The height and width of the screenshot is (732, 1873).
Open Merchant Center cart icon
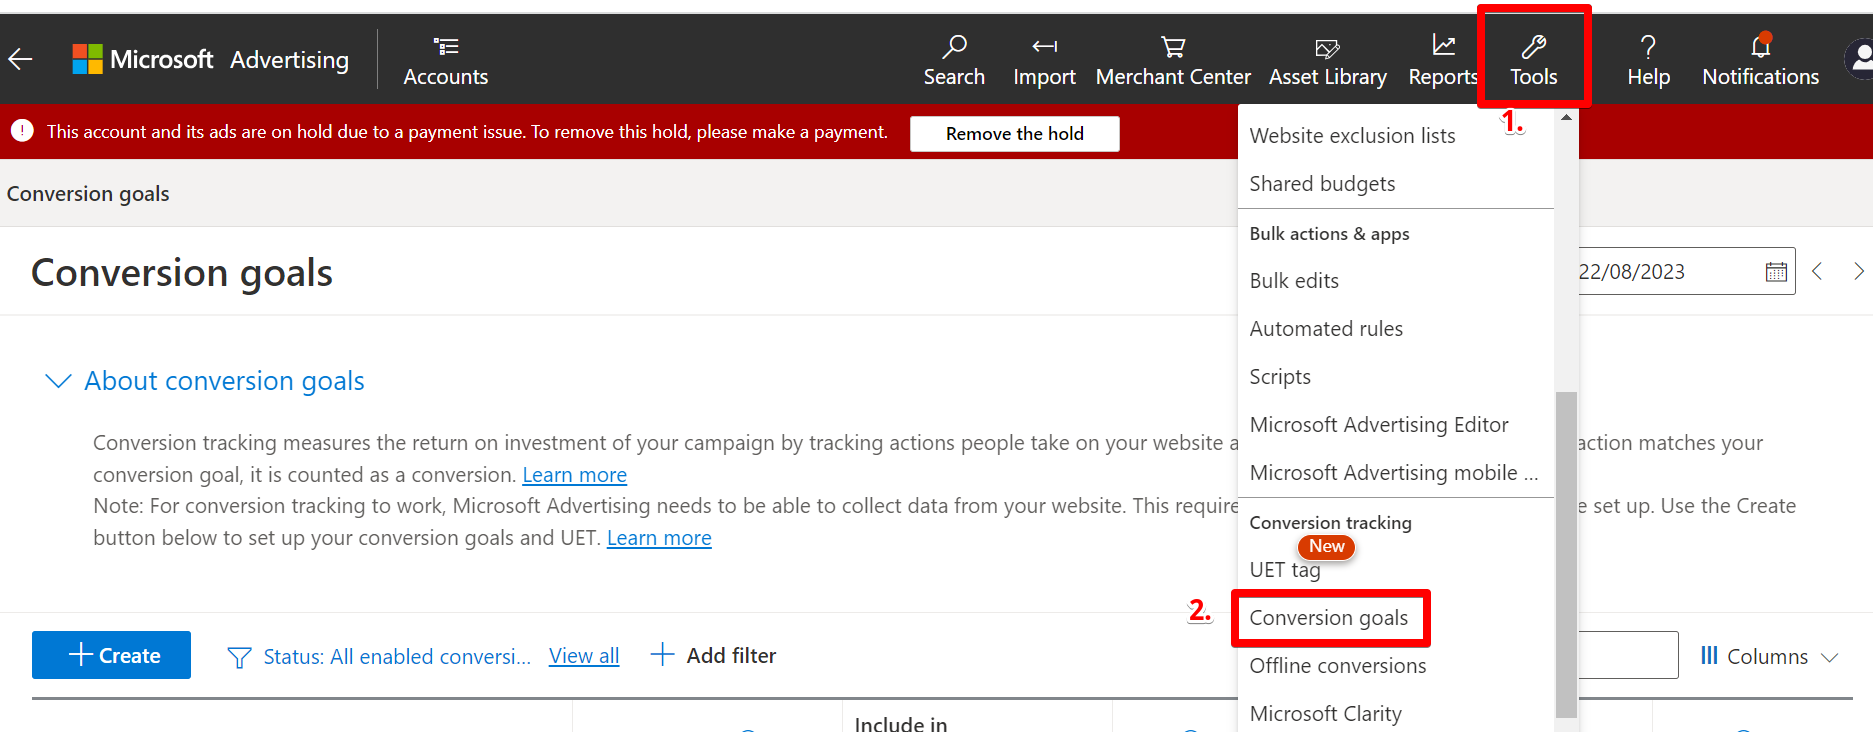[1173, 46]
